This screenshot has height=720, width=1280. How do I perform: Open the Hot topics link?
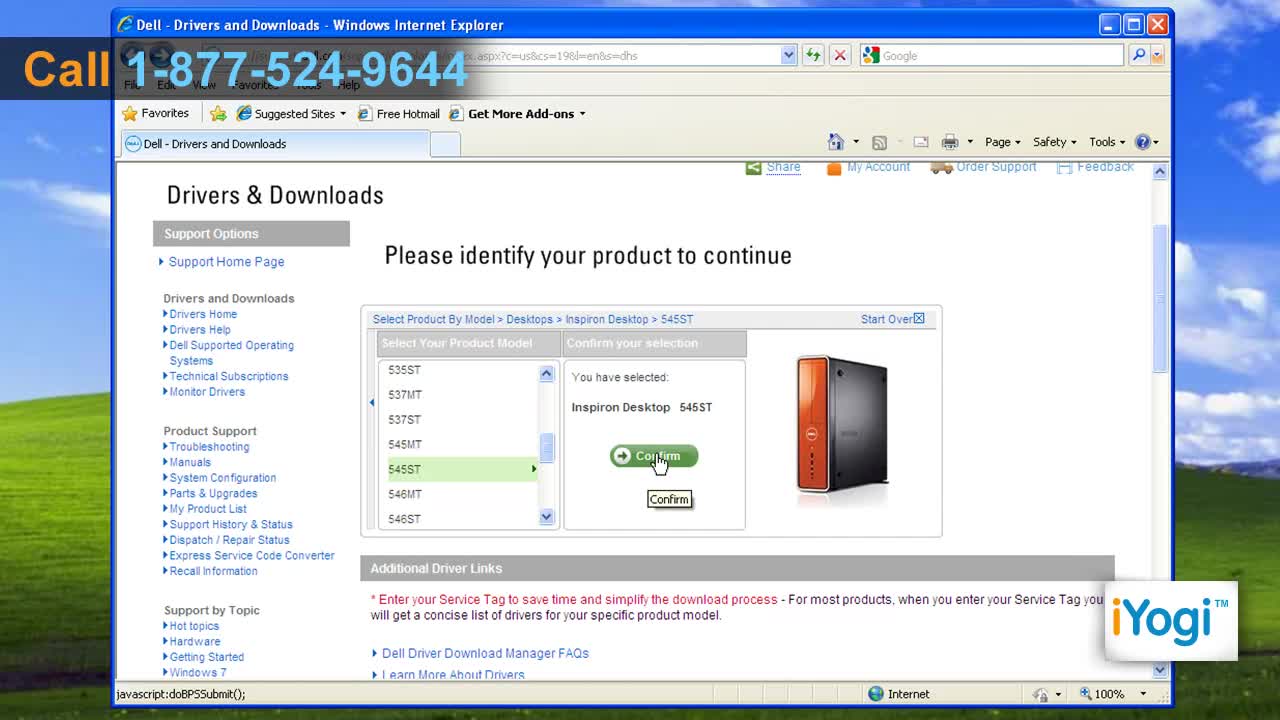[194, 626]
